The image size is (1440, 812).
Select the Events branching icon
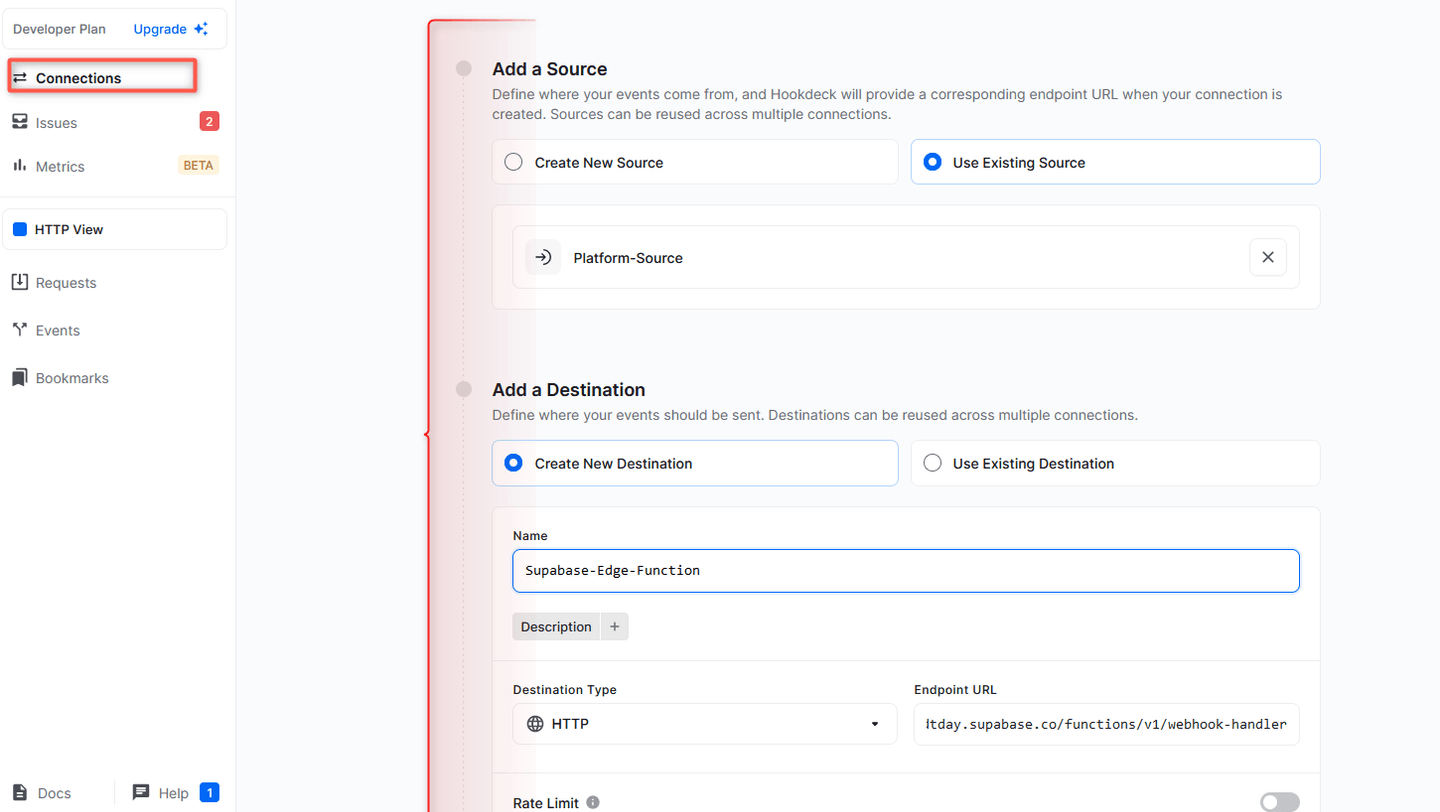pyautogui.click(x=21, y=330)
